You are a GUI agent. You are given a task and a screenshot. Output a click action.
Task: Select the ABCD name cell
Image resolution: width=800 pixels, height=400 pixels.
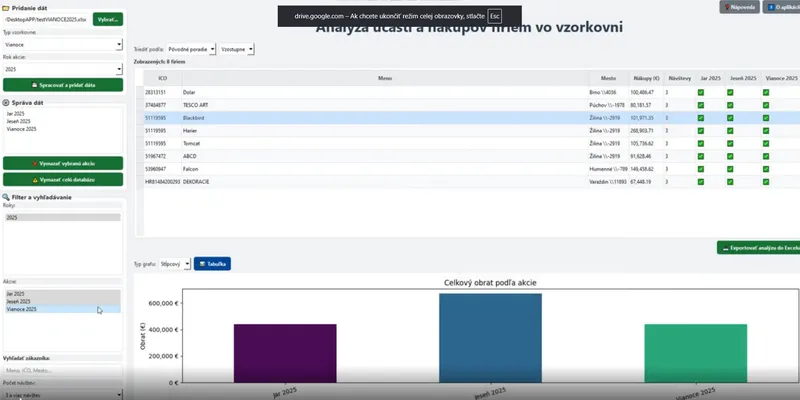[385, 156]
